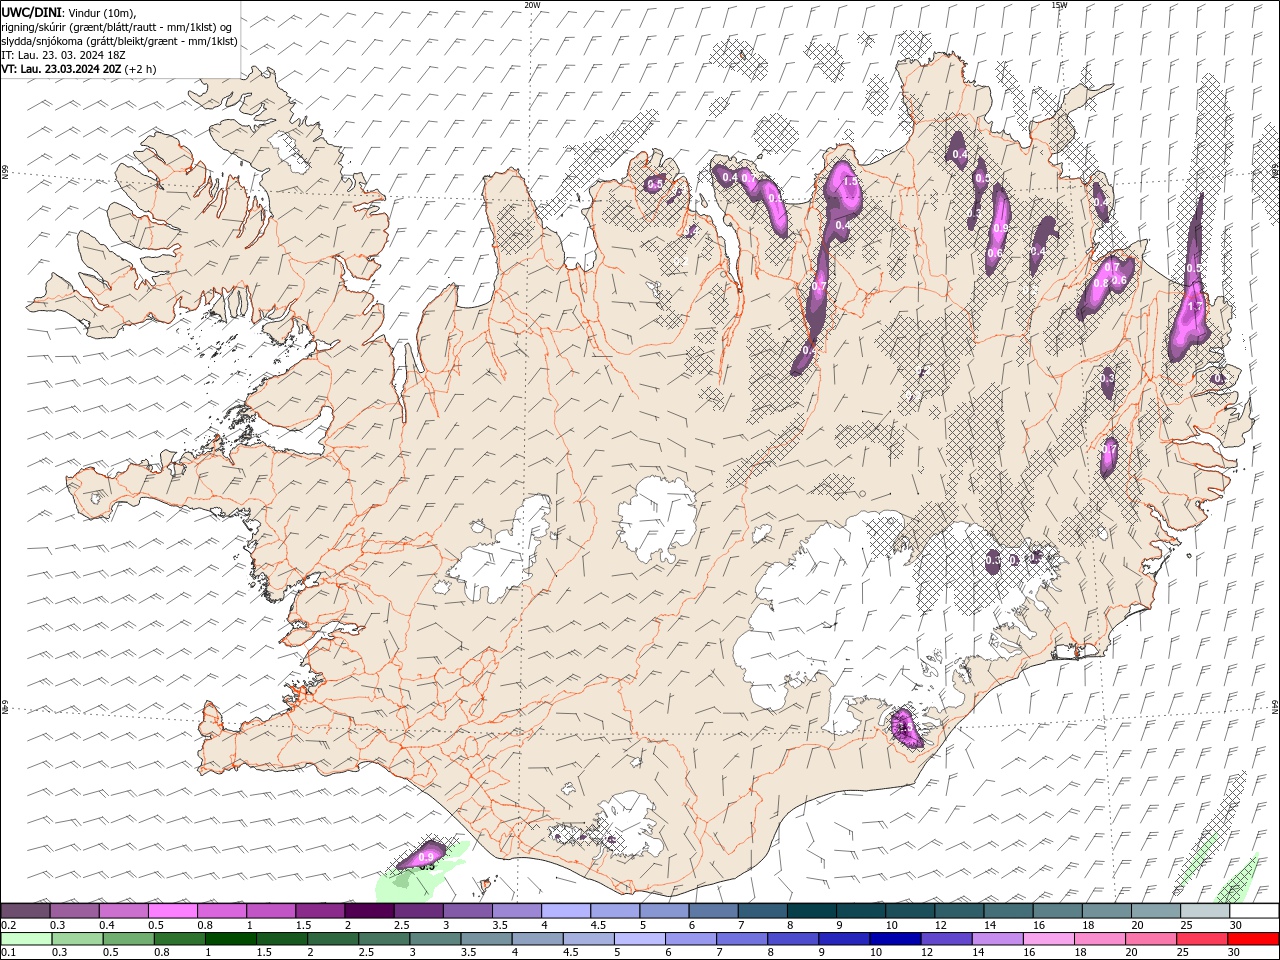Click the '30' label on the top legend row
1280x960 pixels.
tap(1235, 925)
